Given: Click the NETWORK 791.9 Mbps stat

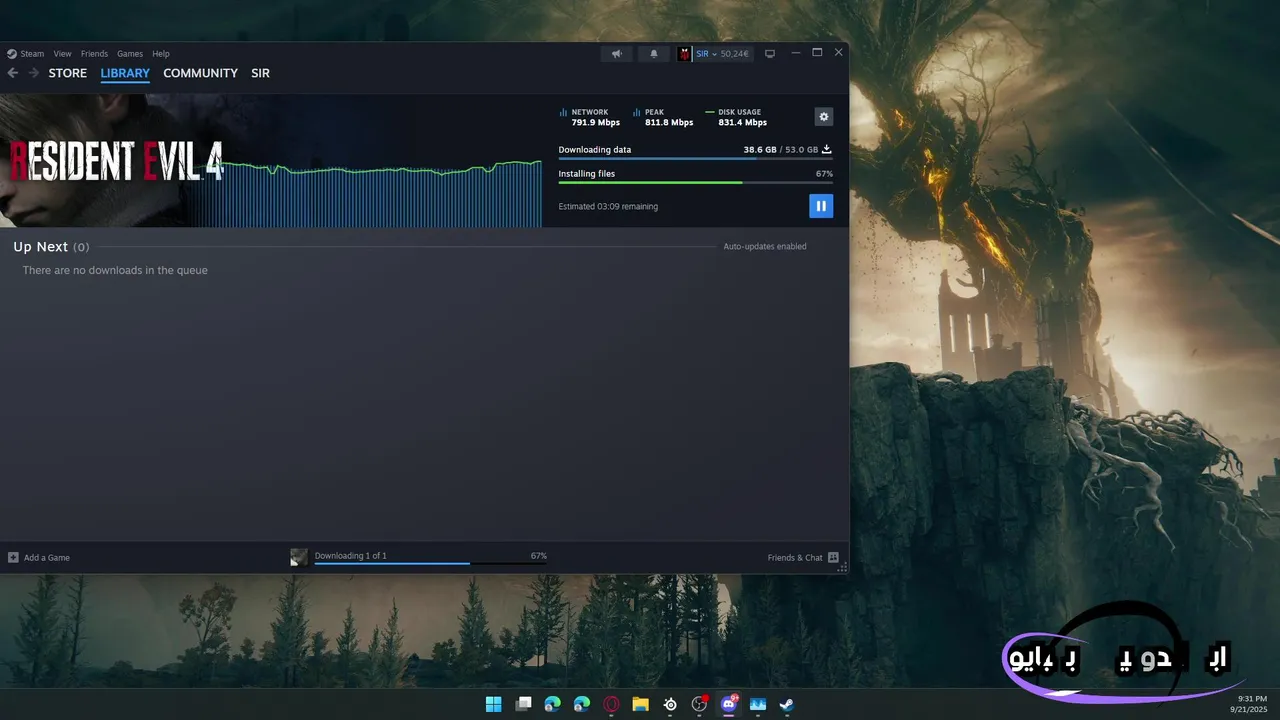Looking at the screenshot, I should click(x=590, y=118).
